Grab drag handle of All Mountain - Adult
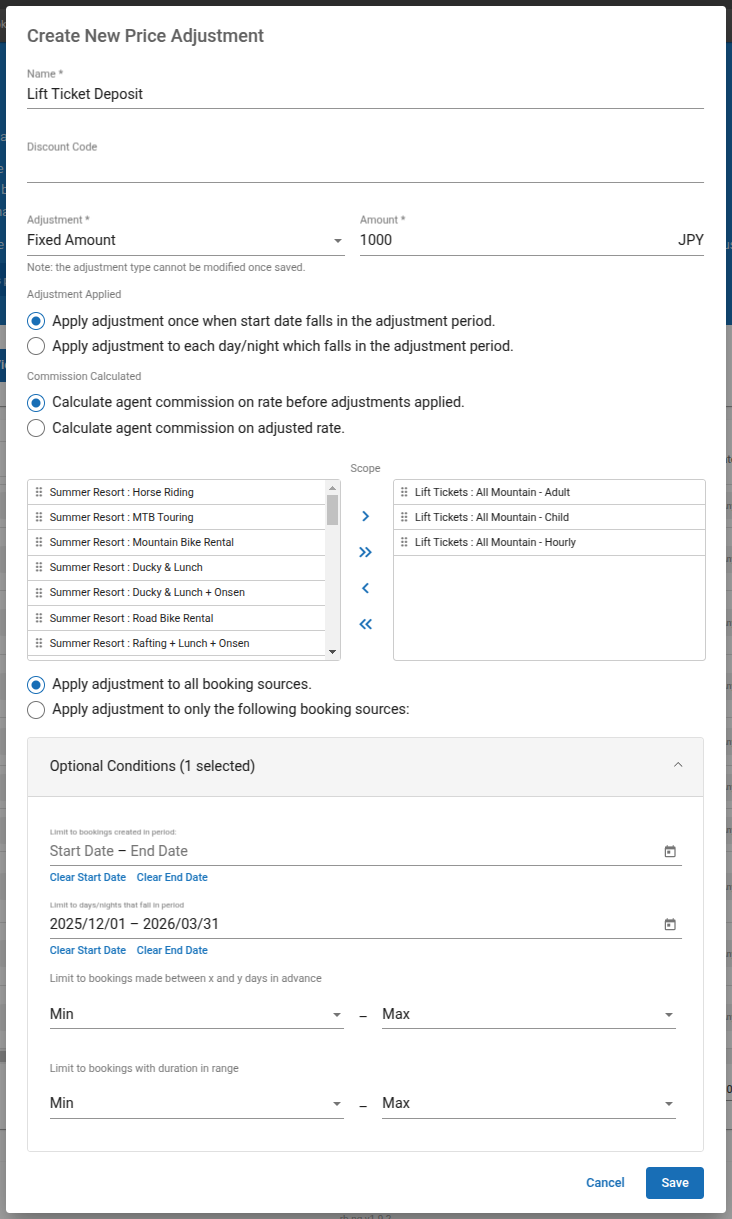Screen dimensions: 732x1219 coord(404,492)
